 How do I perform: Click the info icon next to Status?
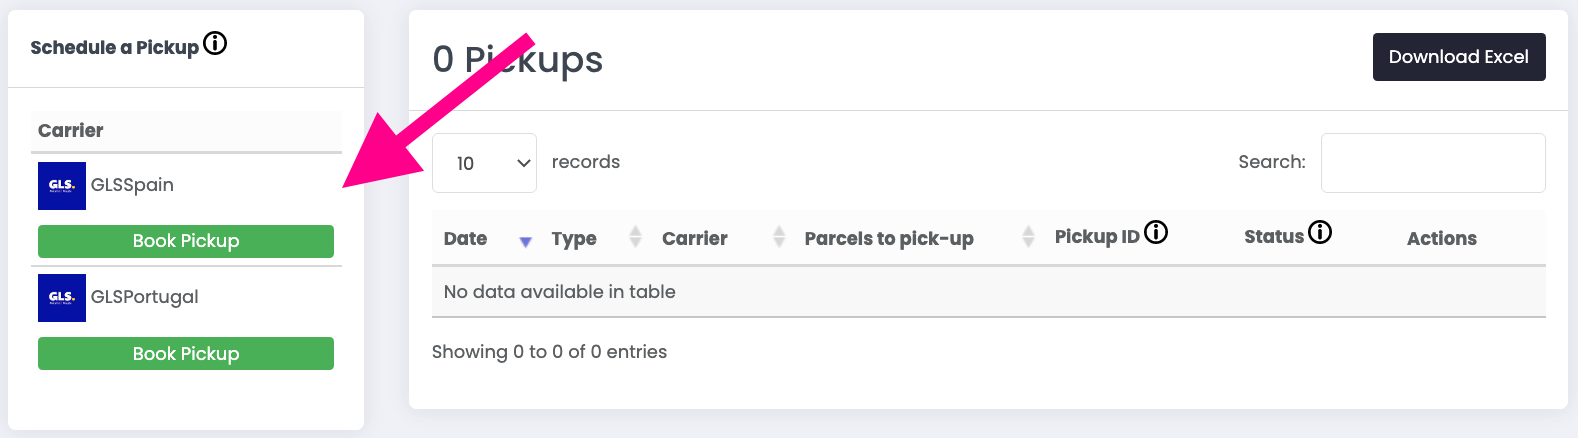(x=1320, y=232)
